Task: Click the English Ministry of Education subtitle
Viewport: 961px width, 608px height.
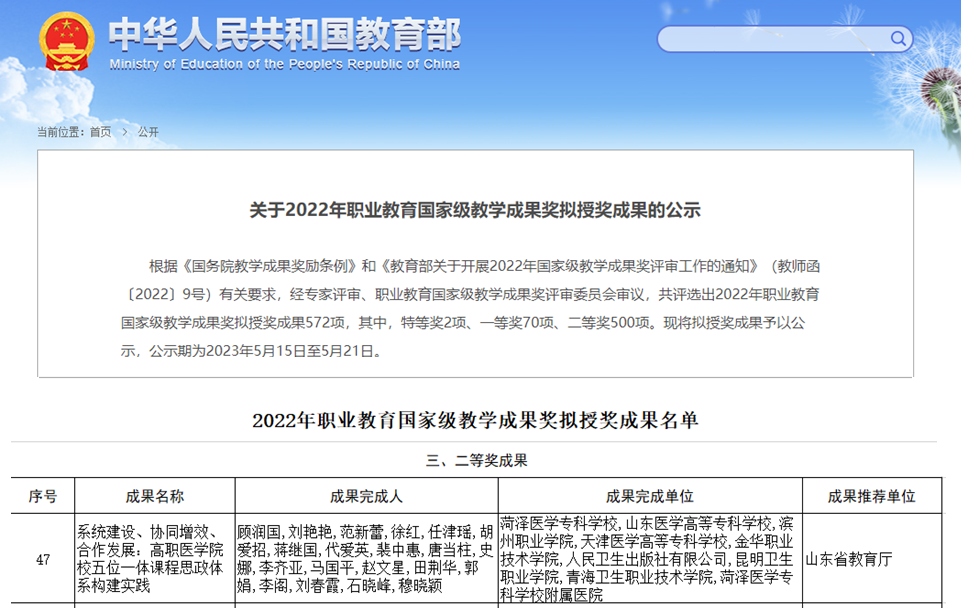Action: tap(285, 65)
